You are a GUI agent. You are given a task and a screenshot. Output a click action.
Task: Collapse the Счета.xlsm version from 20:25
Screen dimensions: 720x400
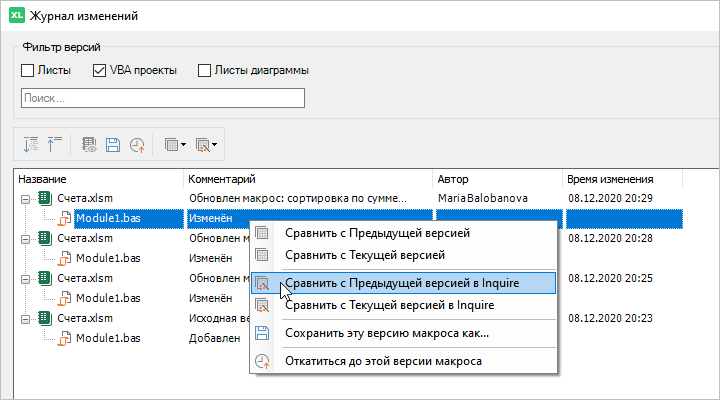[26, 279]
